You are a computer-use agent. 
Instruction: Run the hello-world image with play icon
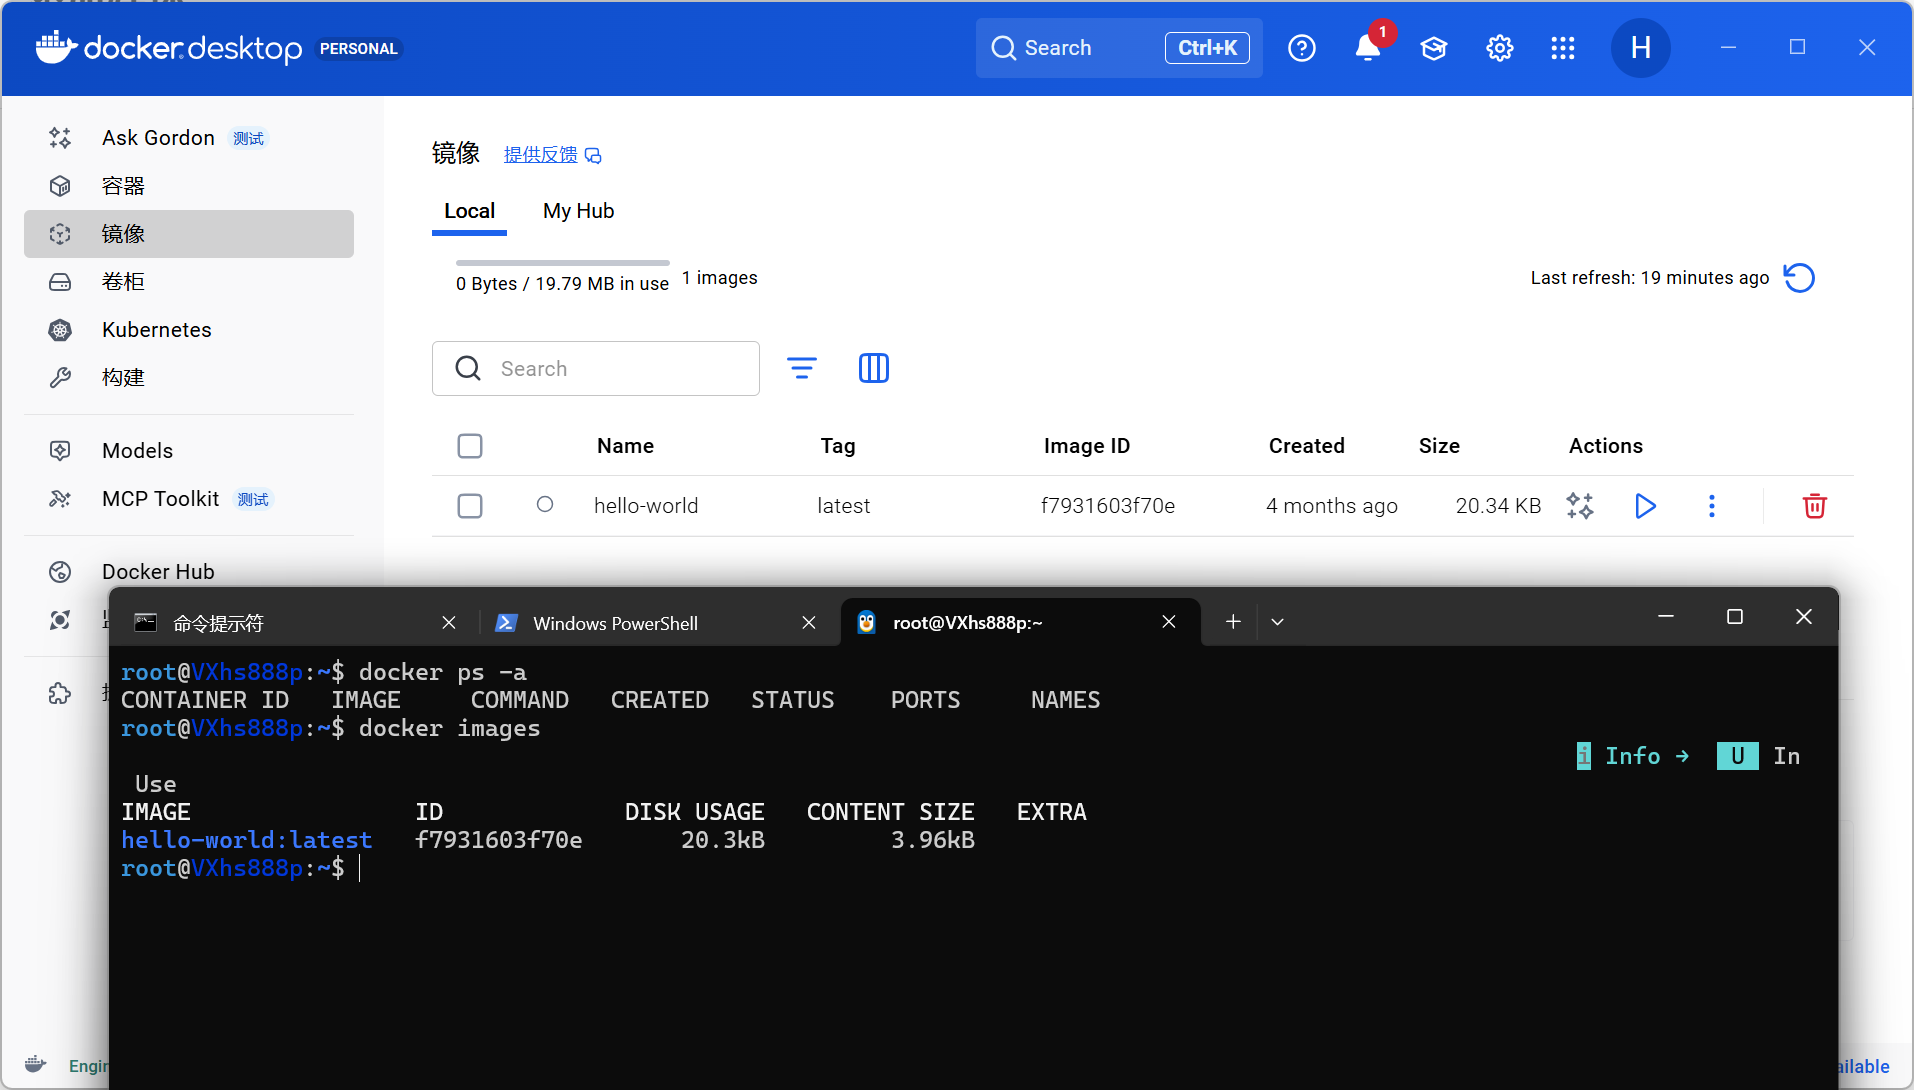coord(1645,506)
